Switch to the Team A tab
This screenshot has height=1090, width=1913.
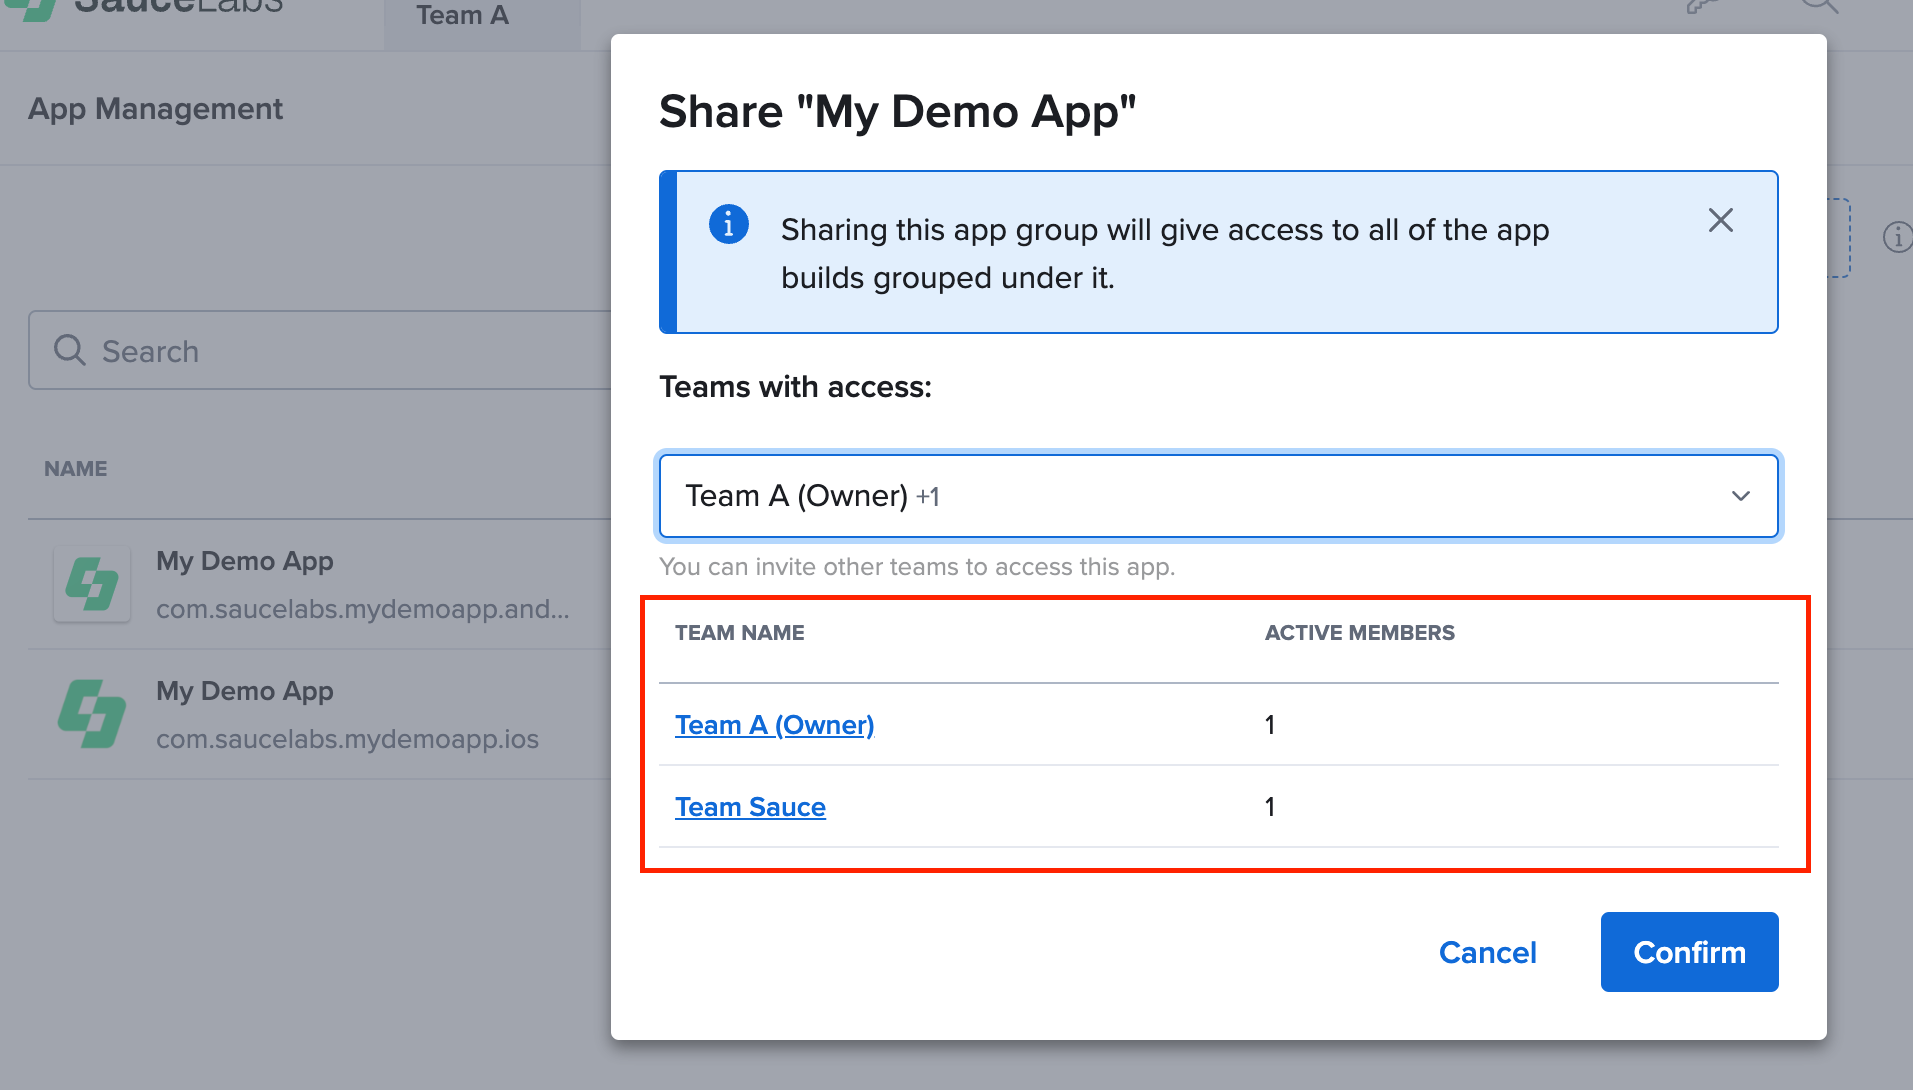click(x=462, y=16)
